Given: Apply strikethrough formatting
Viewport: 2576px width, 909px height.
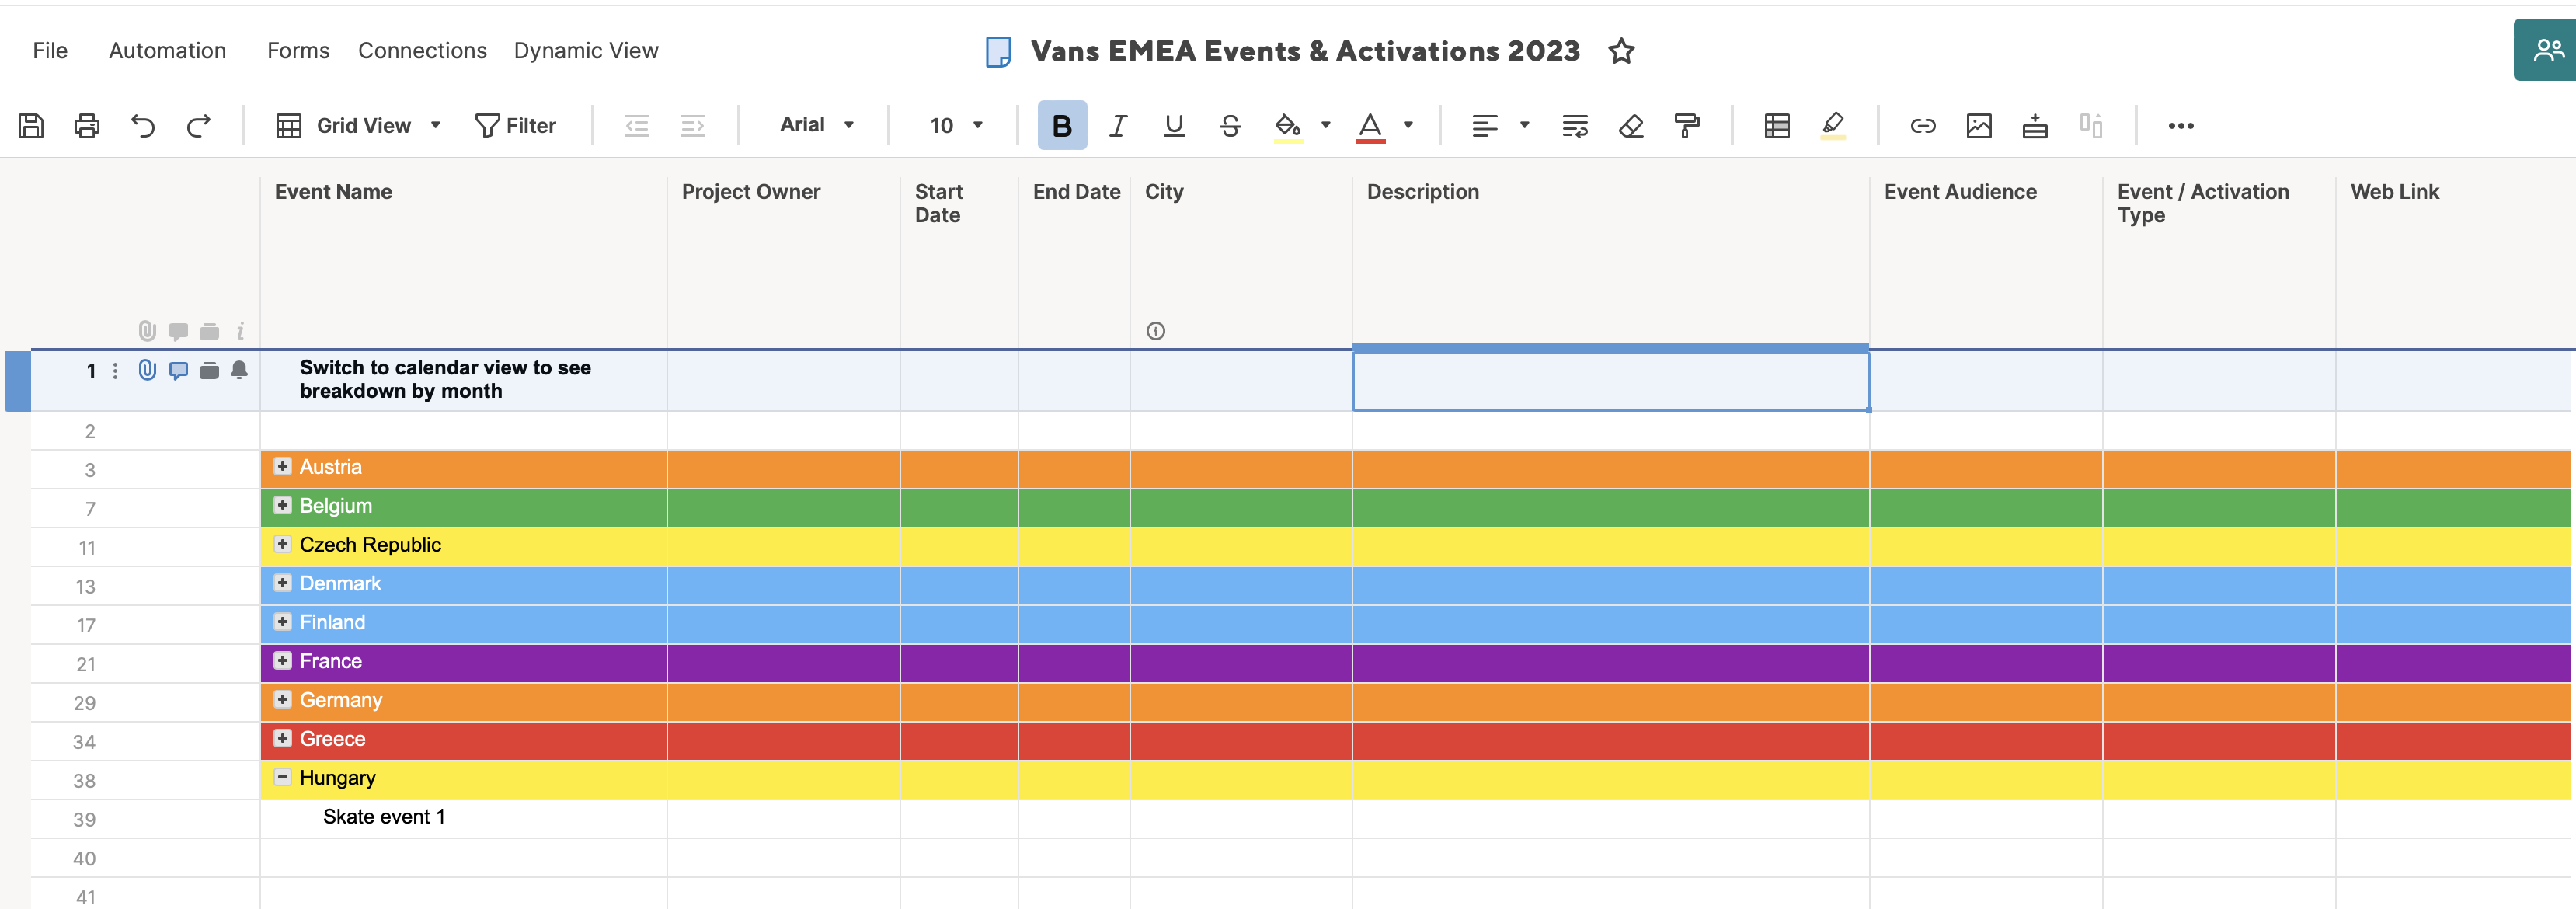Looking at the screenshot, I should click(1230, 125).
